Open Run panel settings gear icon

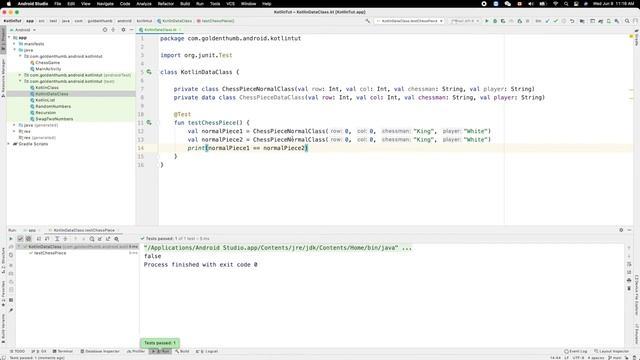click(621, 230)
